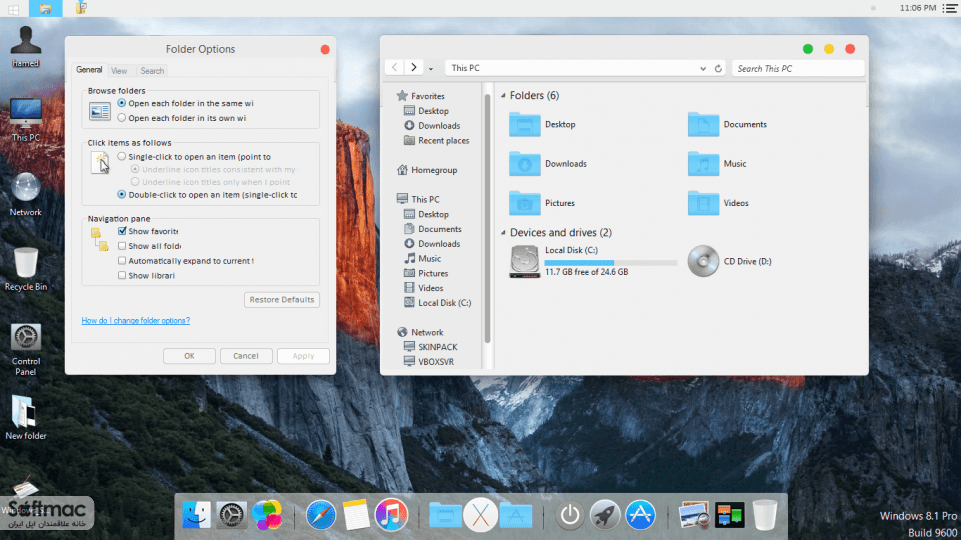Screen dimensions: 961x540
Task: Select VBOXSVR under Network
Action: (430, 362)
